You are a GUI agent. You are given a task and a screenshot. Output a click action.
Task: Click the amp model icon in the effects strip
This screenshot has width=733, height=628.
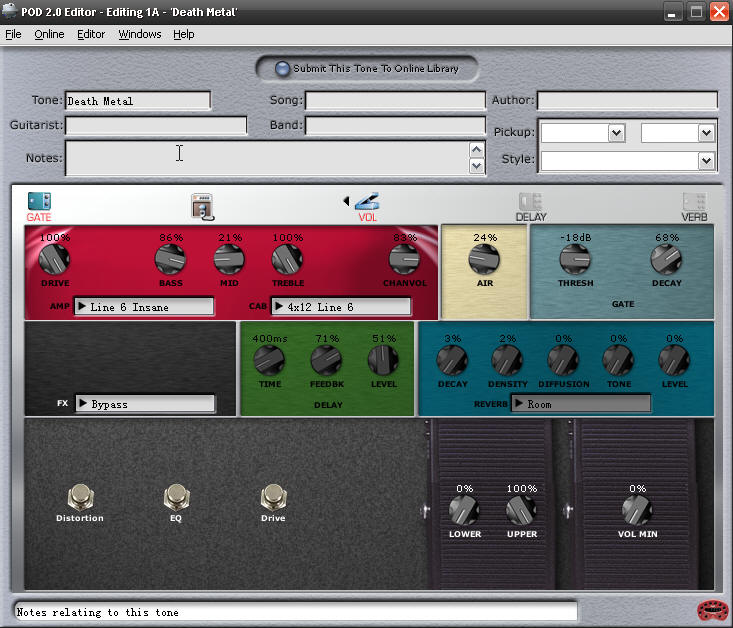[x=202, y=206]
